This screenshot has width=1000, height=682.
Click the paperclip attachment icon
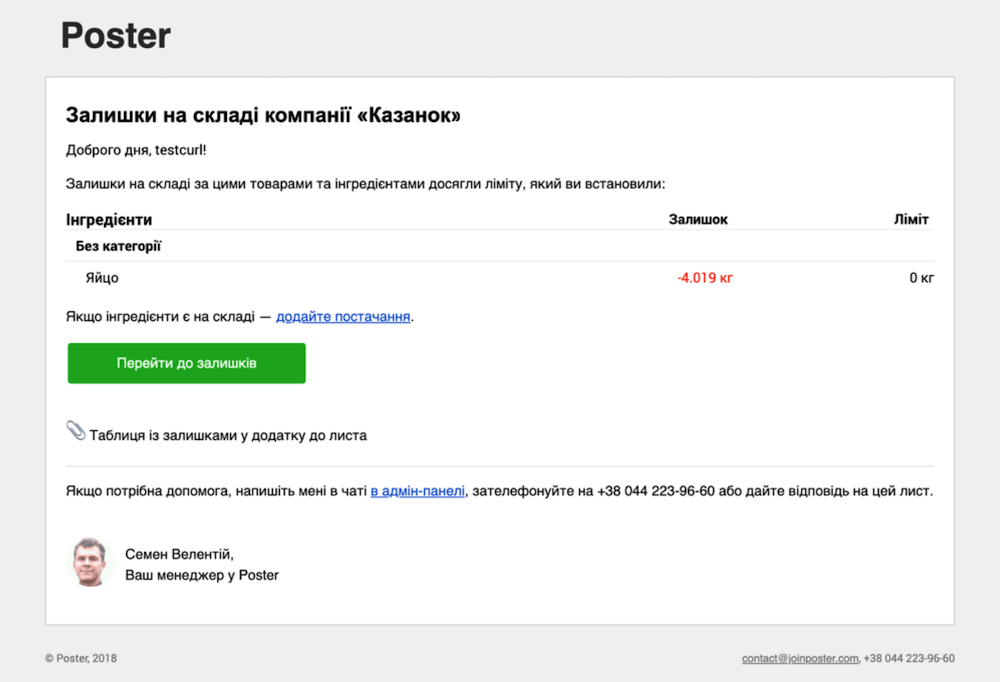pos(76,431)
